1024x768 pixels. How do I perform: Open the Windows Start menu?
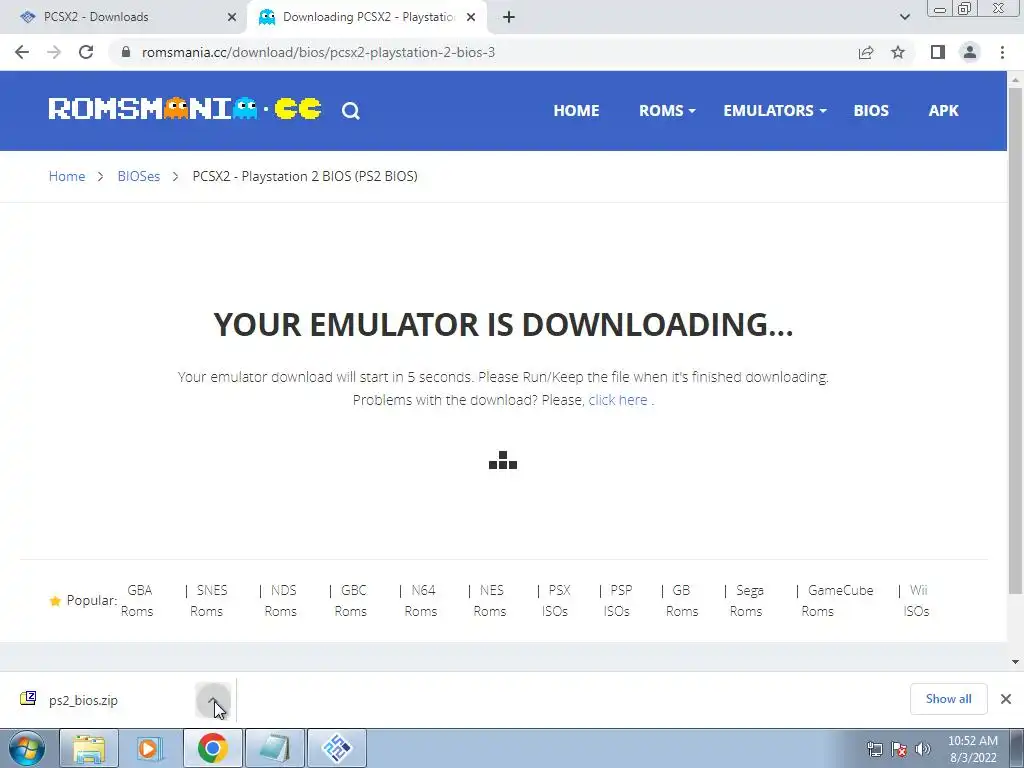(26, 748)
